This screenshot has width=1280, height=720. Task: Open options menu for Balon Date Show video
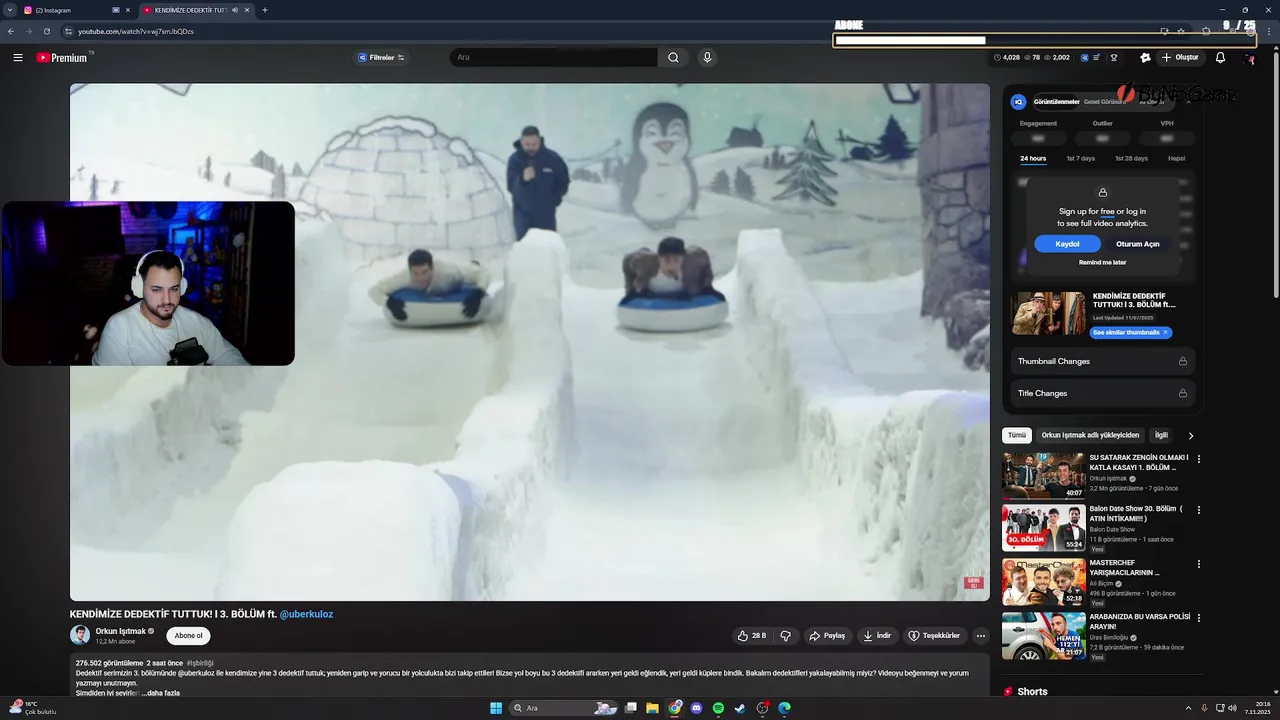[1199, 510]
